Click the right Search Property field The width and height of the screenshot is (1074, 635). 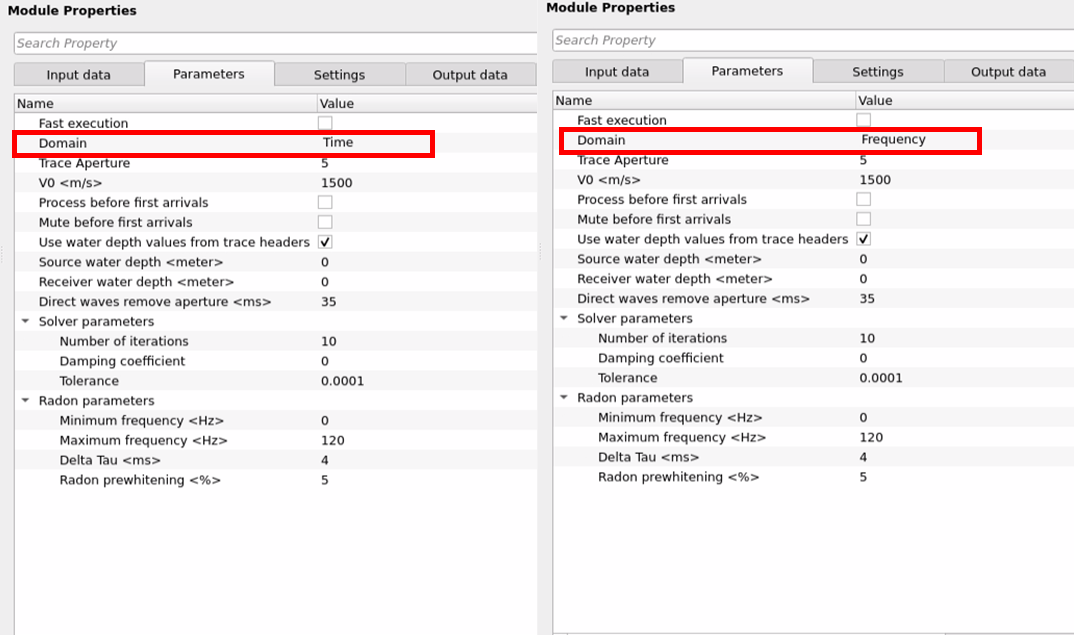[812, 40]
